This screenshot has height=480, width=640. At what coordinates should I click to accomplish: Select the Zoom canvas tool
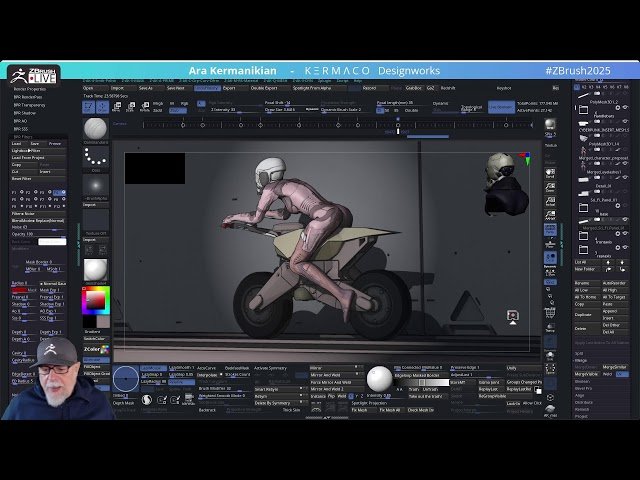point(550,187)
